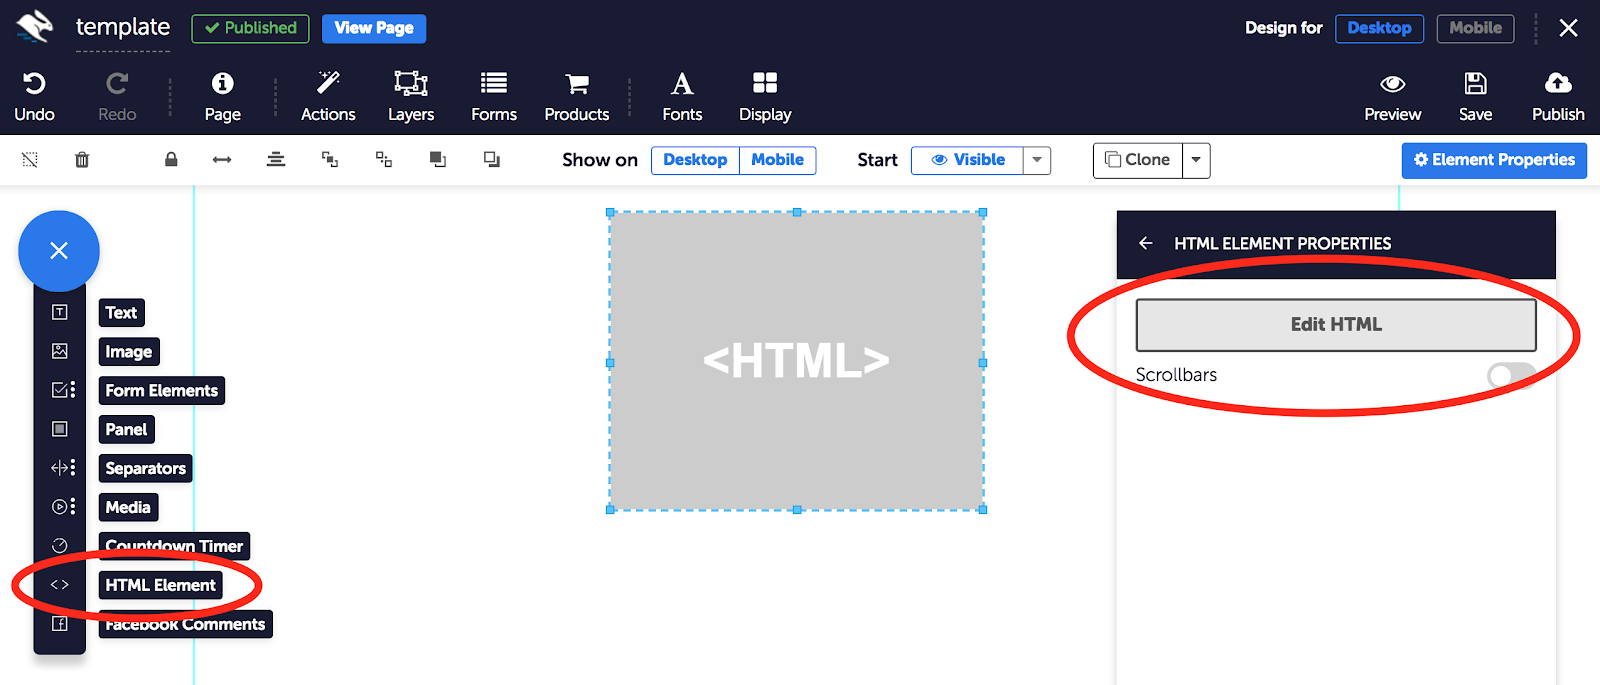The width and height of the screenshot is (1600, 685).
Task: Stretch element to full width arrow icon
Action: point(222,160)
